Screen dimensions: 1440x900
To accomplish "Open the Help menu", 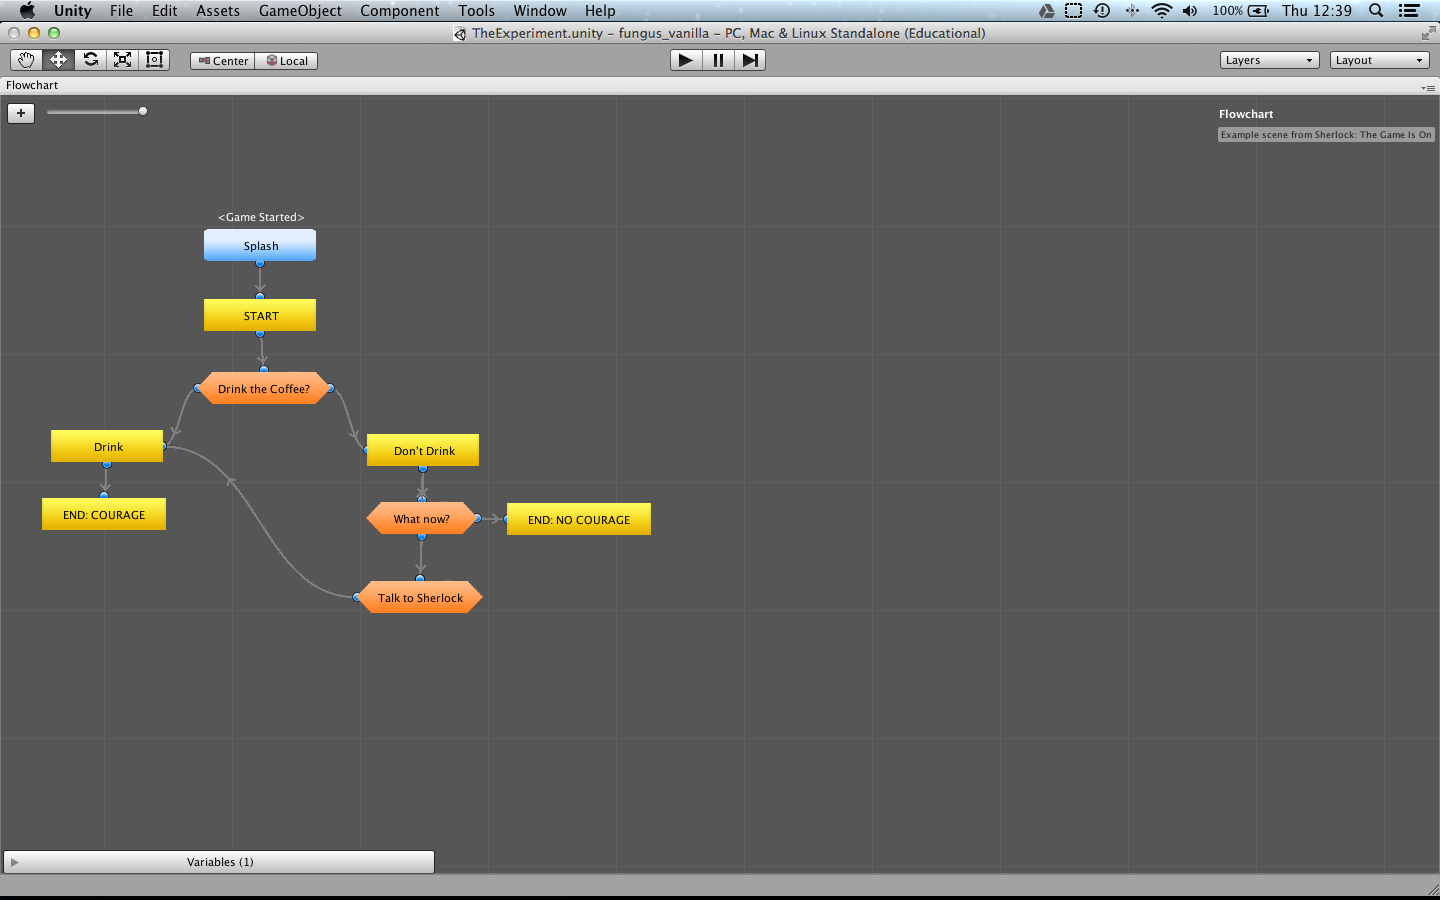I will tap(600, 11).
